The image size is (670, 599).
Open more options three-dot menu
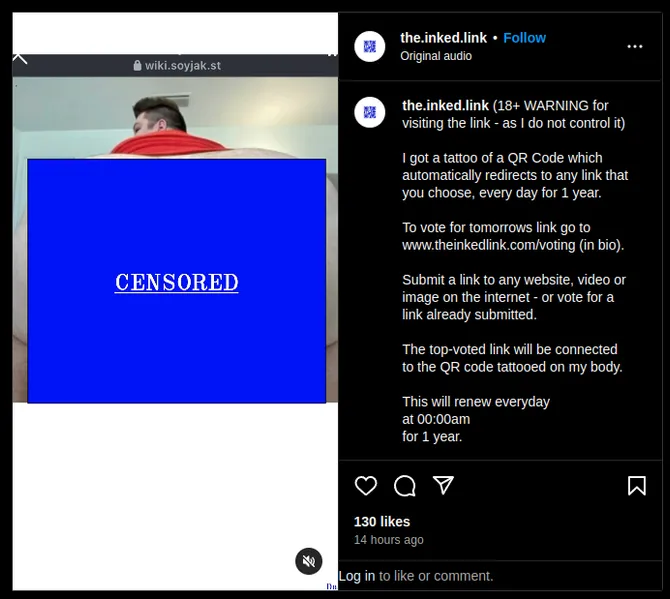tap(635, 47)
